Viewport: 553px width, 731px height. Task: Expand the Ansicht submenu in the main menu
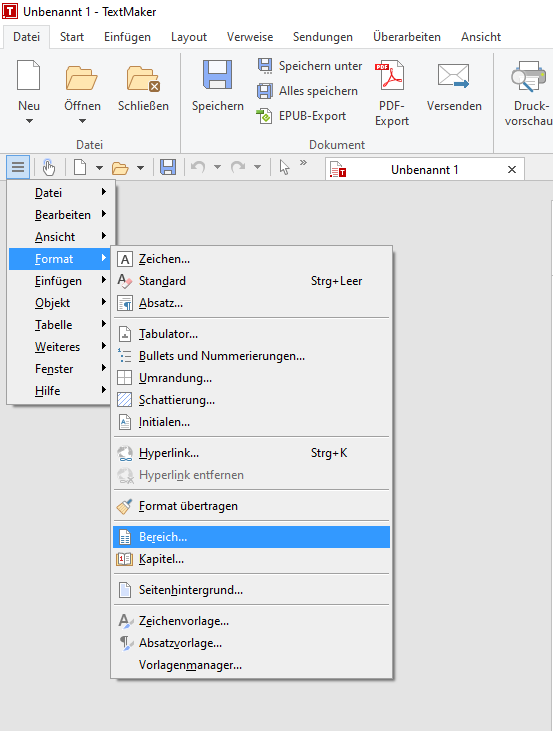[x=61, y=237]
